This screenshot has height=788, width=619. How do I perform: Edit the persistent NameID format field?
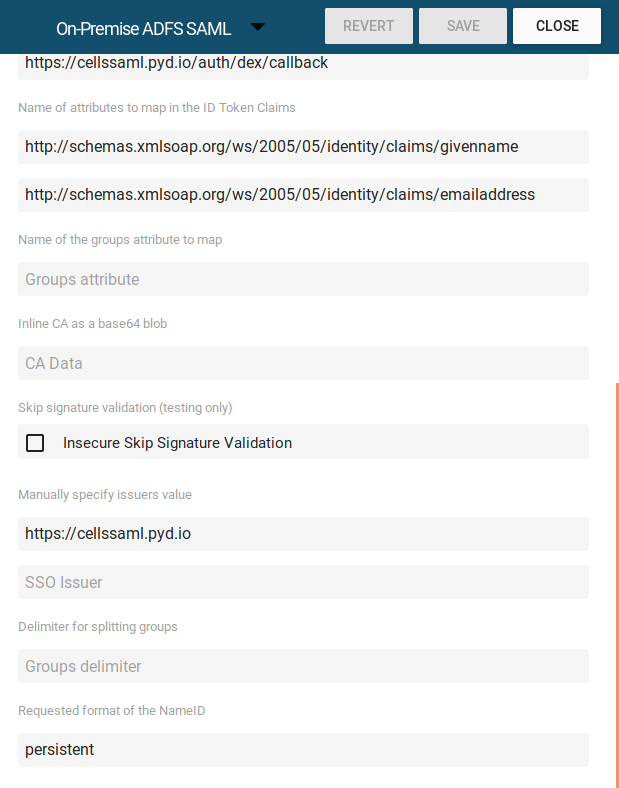tap(303, 750)
